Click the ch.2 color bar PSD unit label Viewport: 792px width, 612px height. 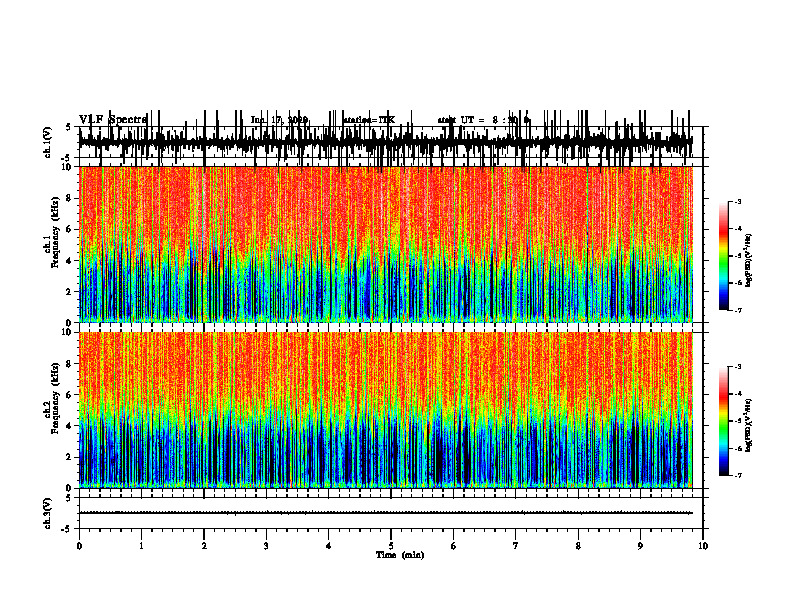[749, 425]
